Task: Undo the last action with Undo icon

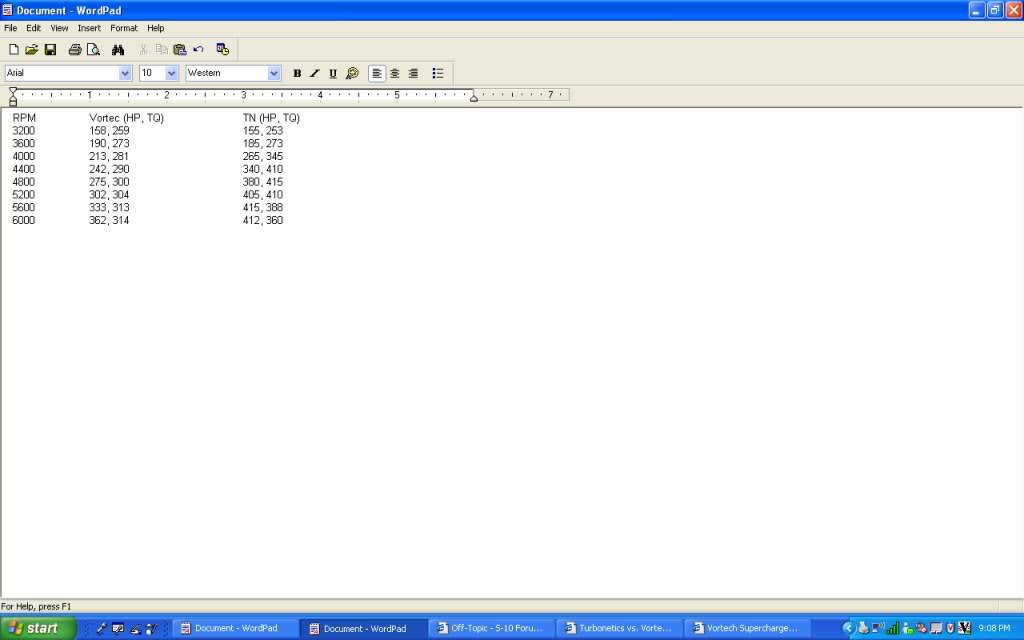Action: (198, 50)
